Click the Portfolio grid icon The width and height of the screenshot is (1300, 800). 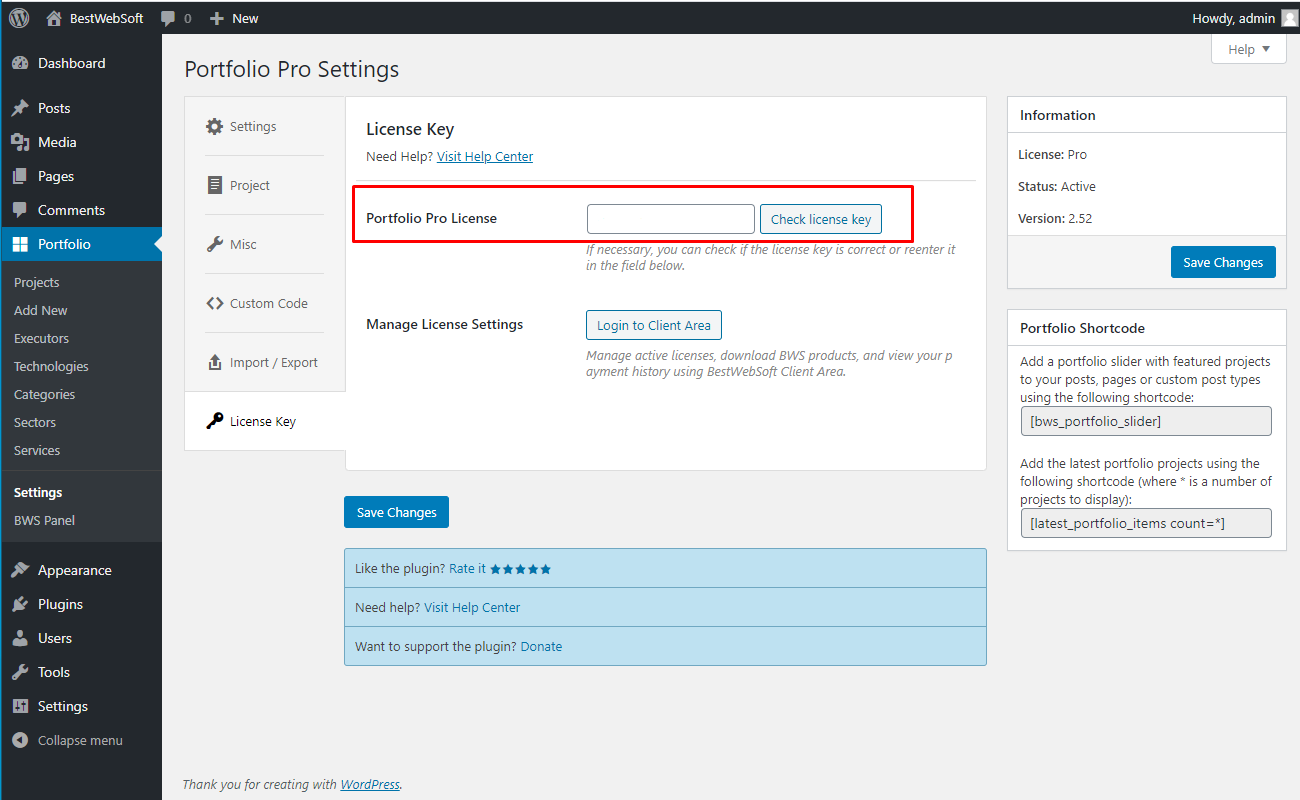20,244
